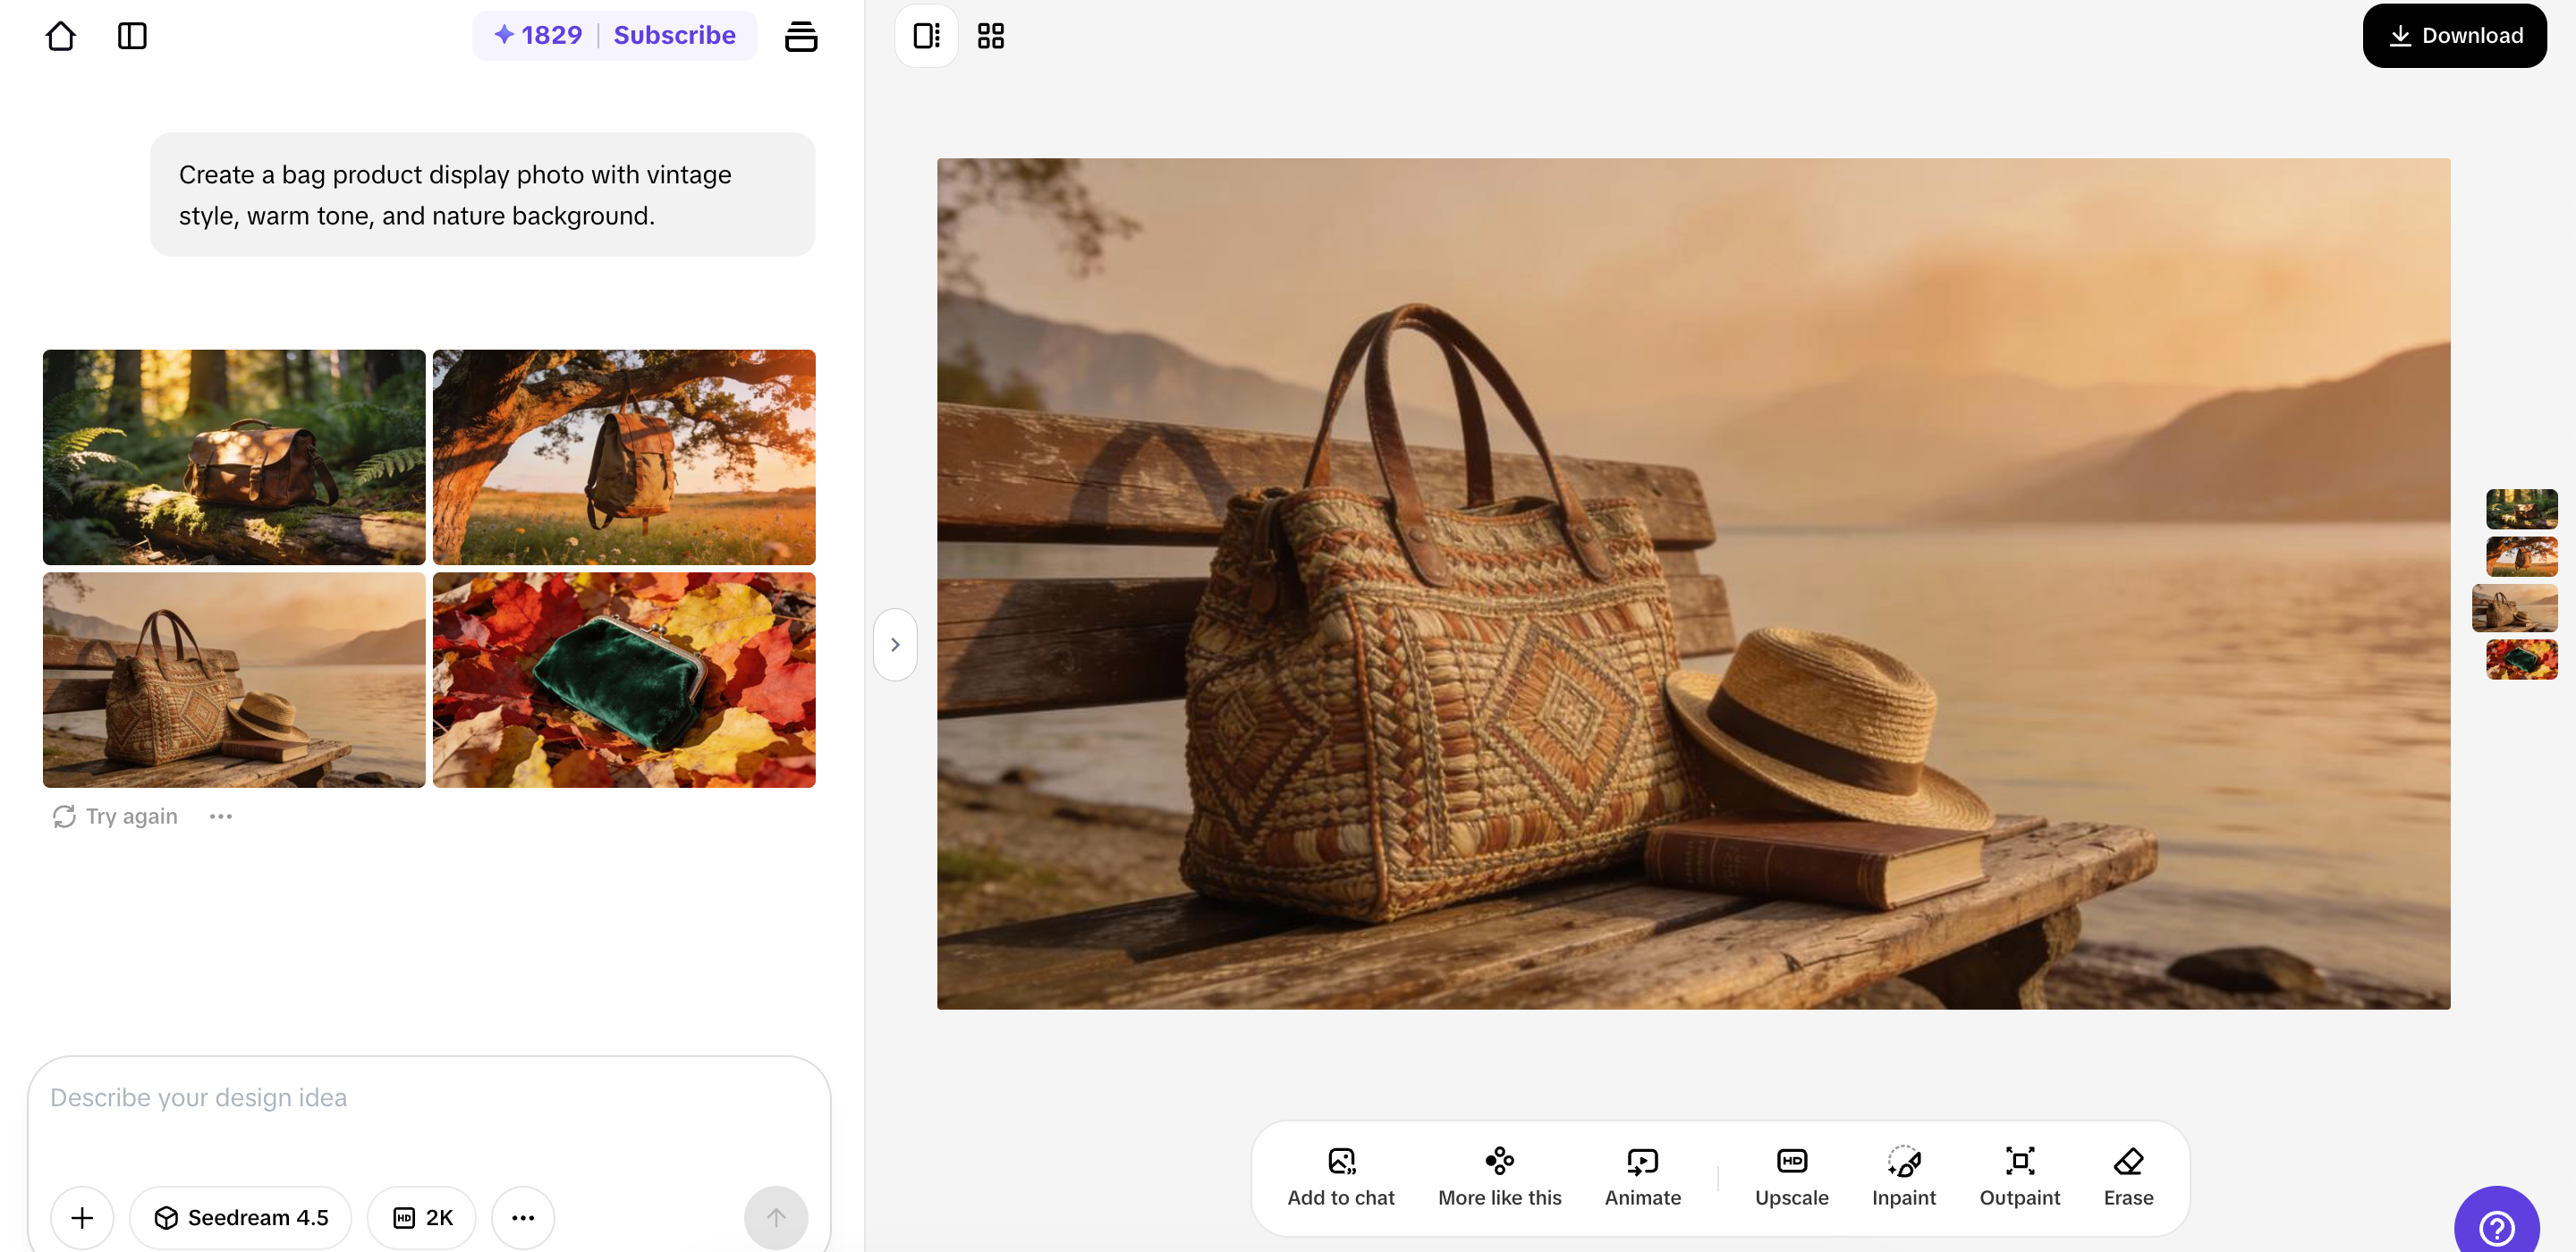Upscale the image to HD

click(1791, 1176)
